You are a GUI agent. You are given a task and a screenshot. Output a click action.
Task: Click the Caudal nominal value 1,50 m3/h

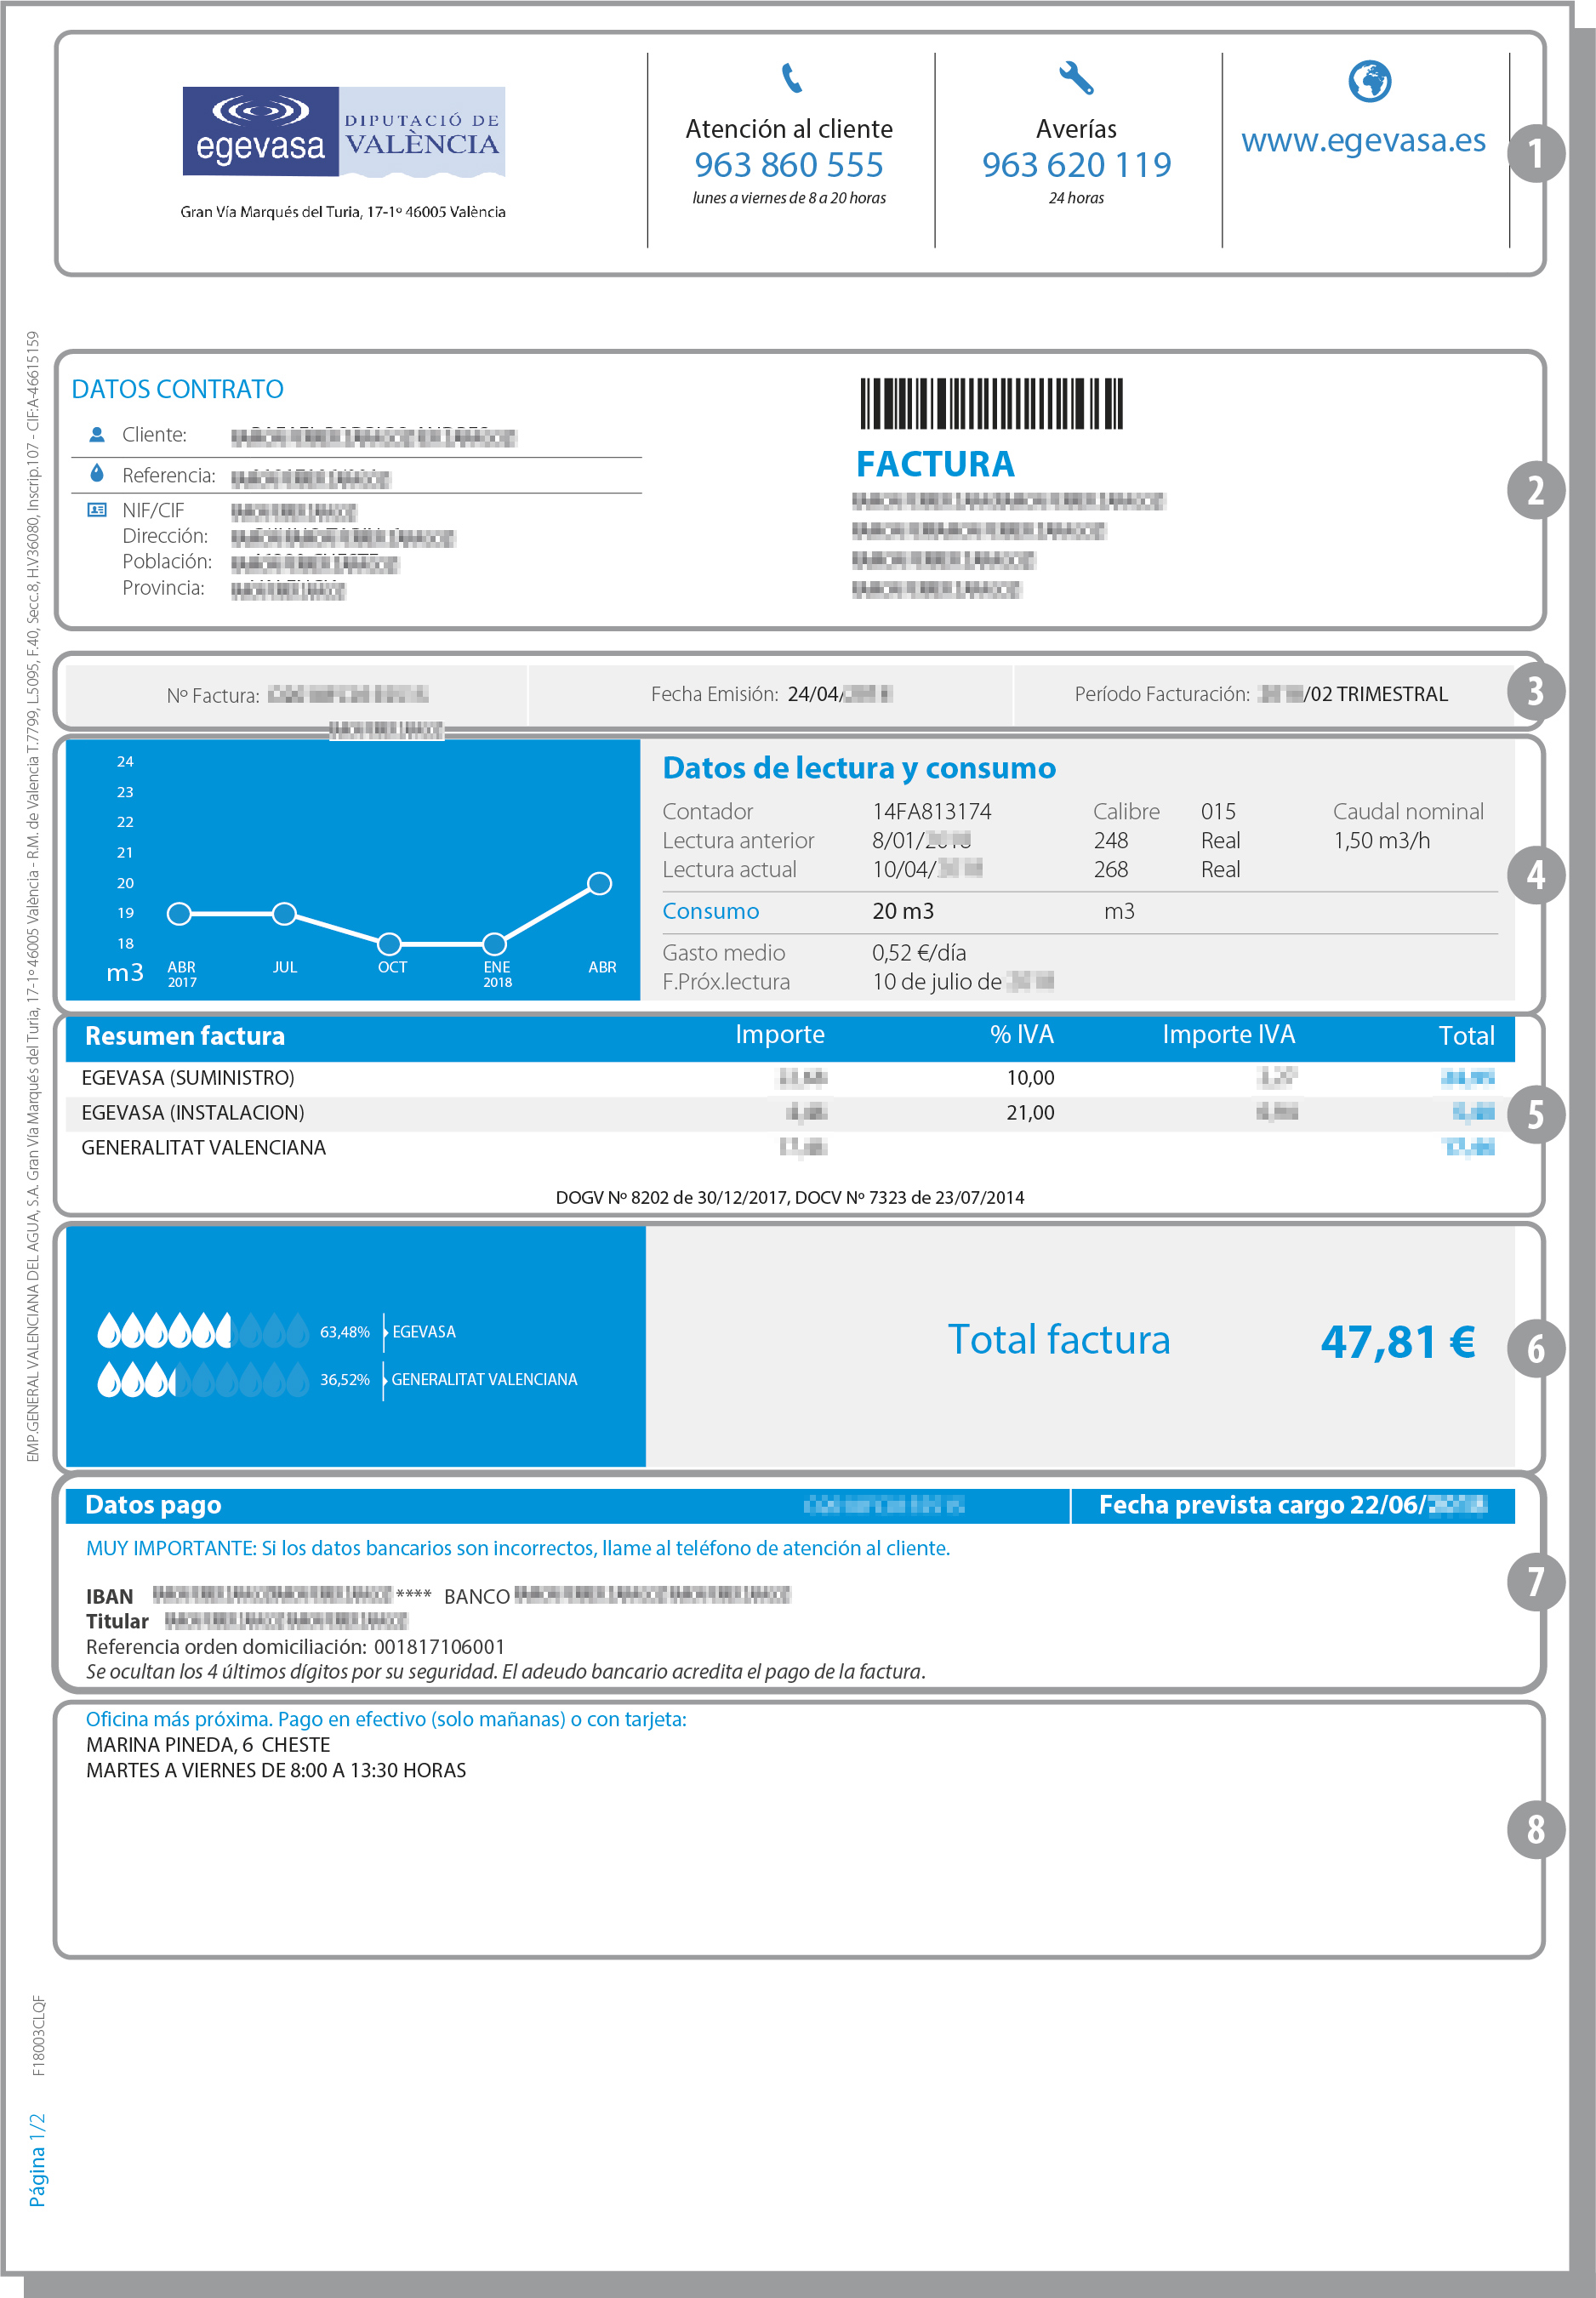[x=1381, y=840]
